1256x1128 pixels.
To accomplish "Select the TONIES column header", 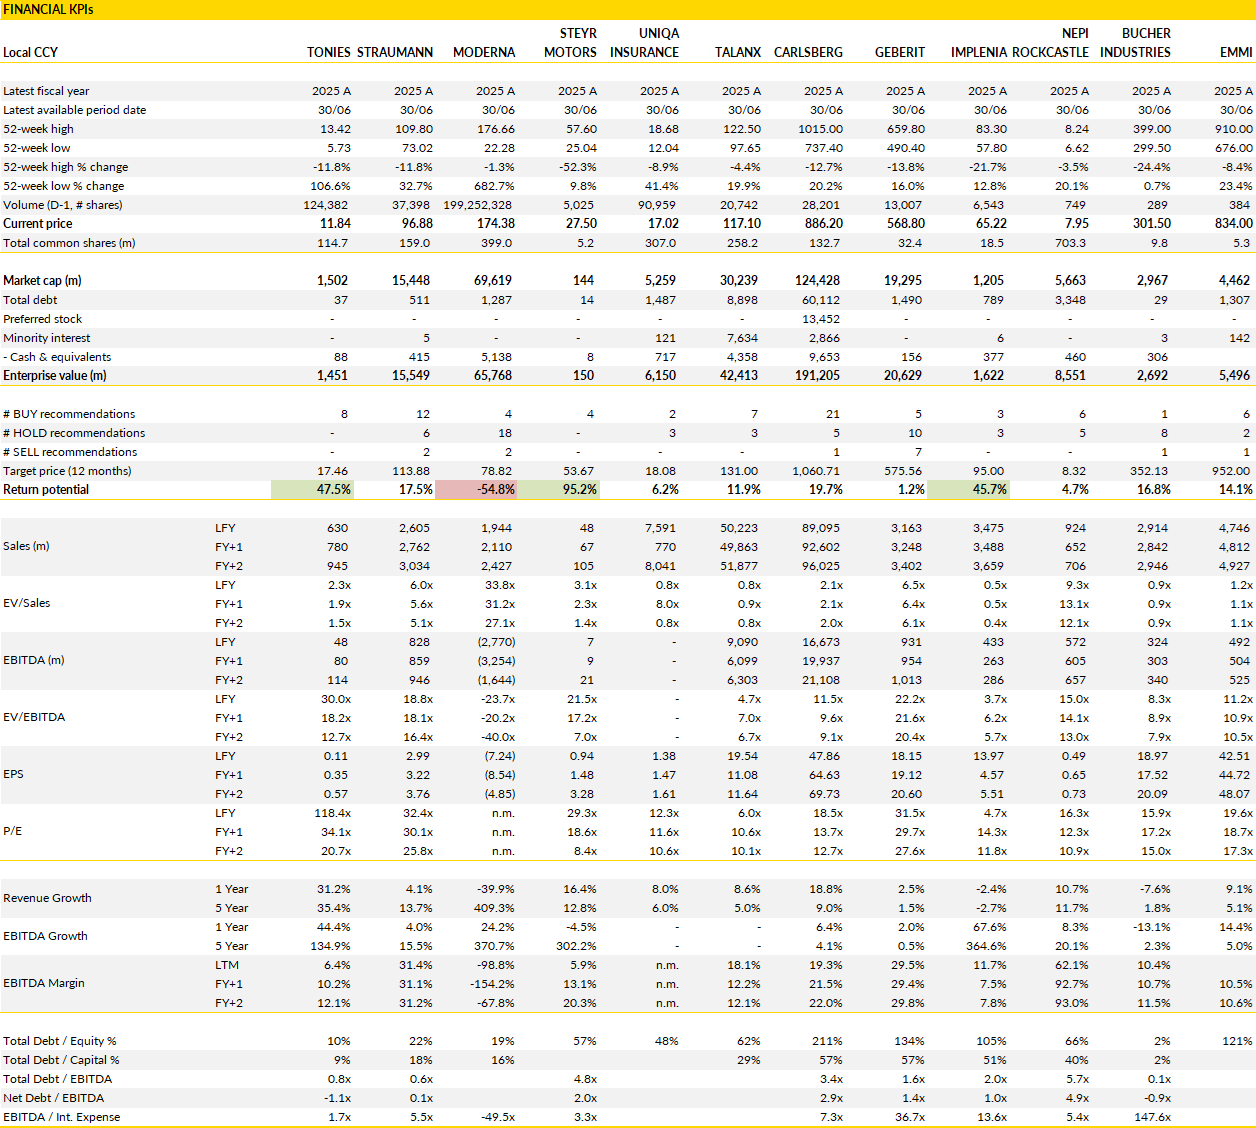I will (x=329, y=52).
